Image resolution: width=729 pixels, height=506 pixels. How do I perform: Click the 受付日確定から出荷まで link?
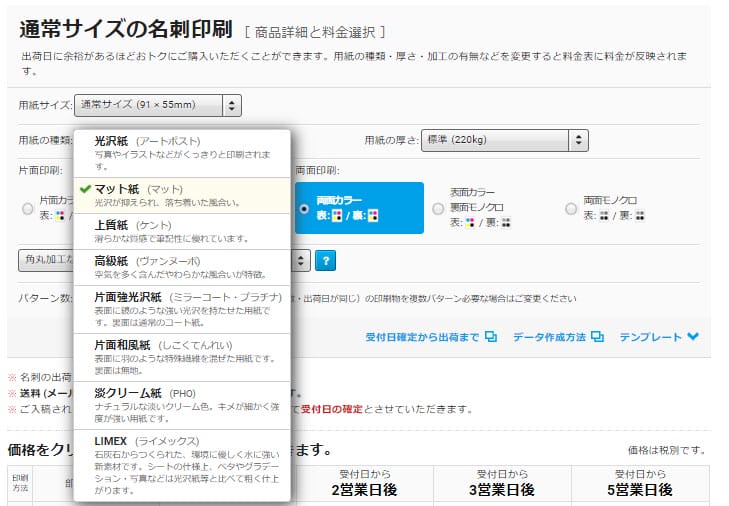coord(422,337)
